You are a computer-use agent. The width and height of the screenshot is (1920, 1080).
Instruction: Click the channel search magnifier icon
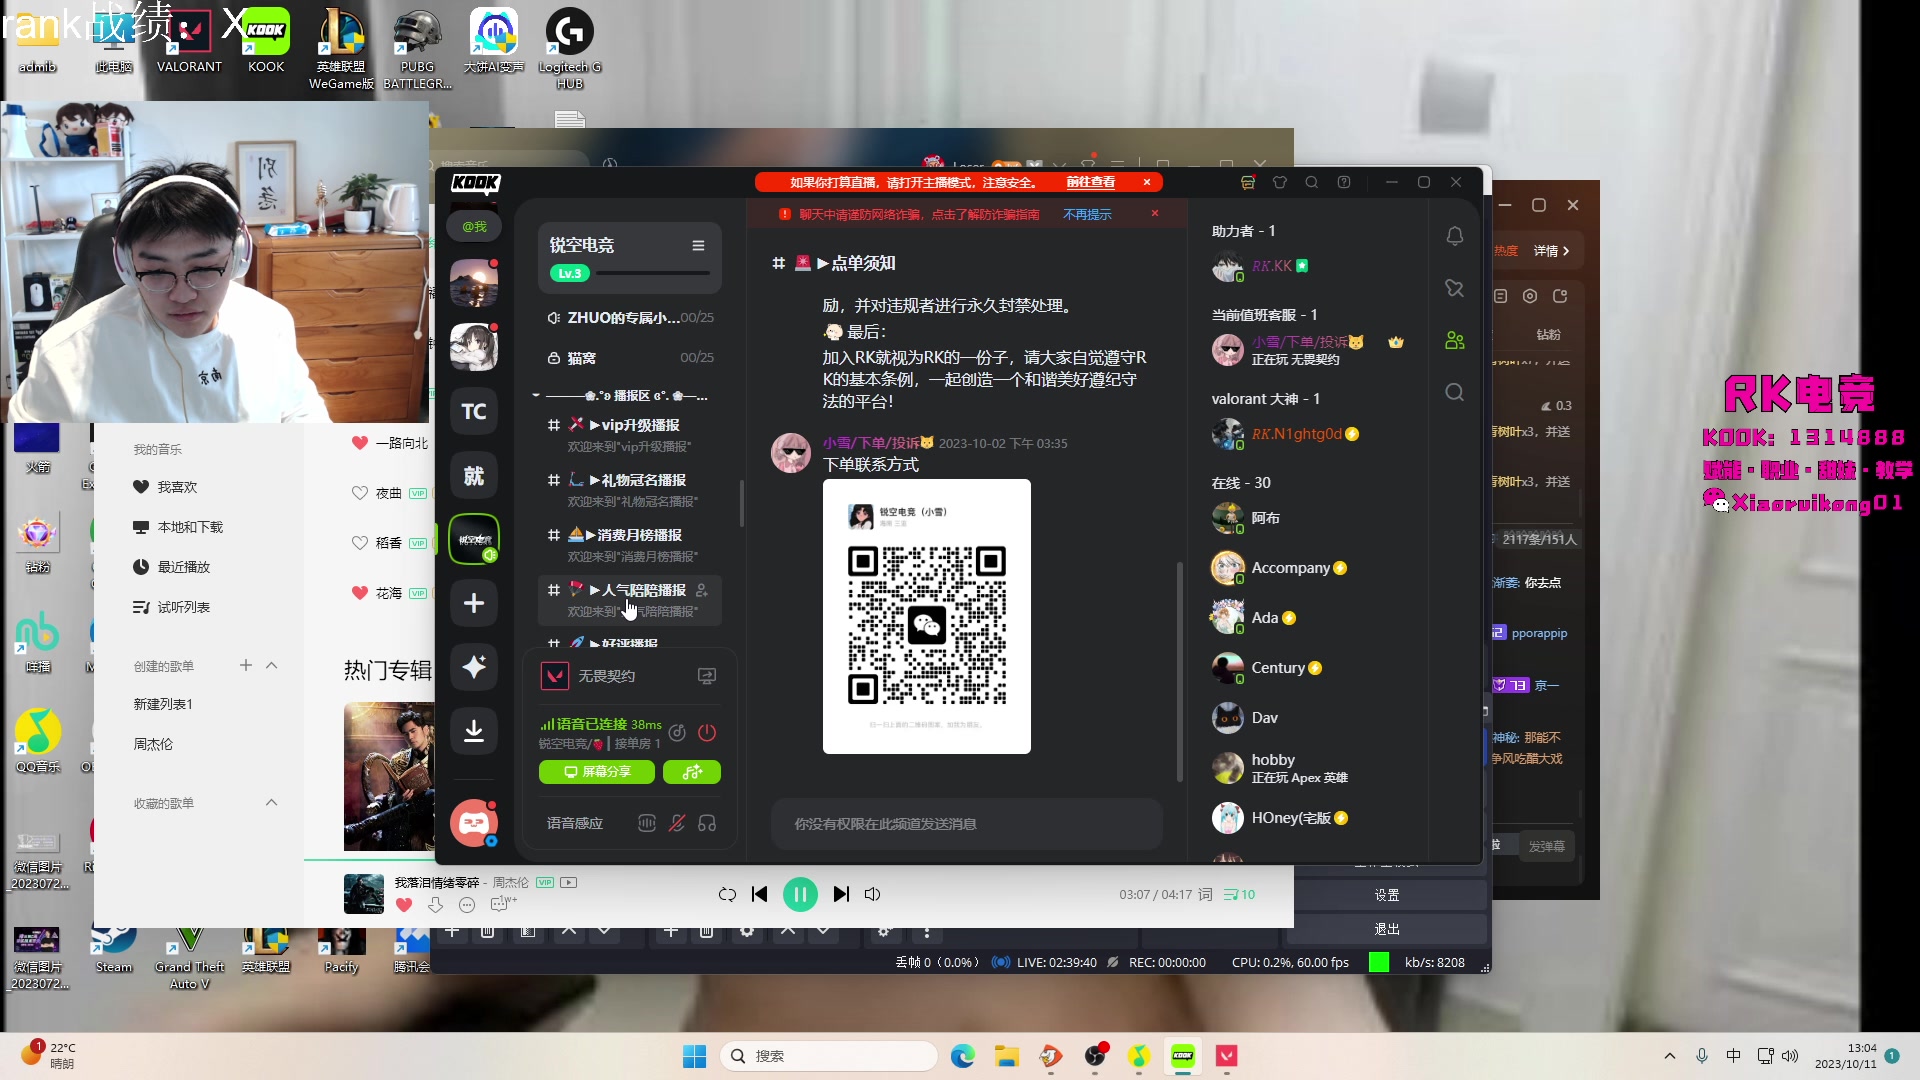point(1455,392)
